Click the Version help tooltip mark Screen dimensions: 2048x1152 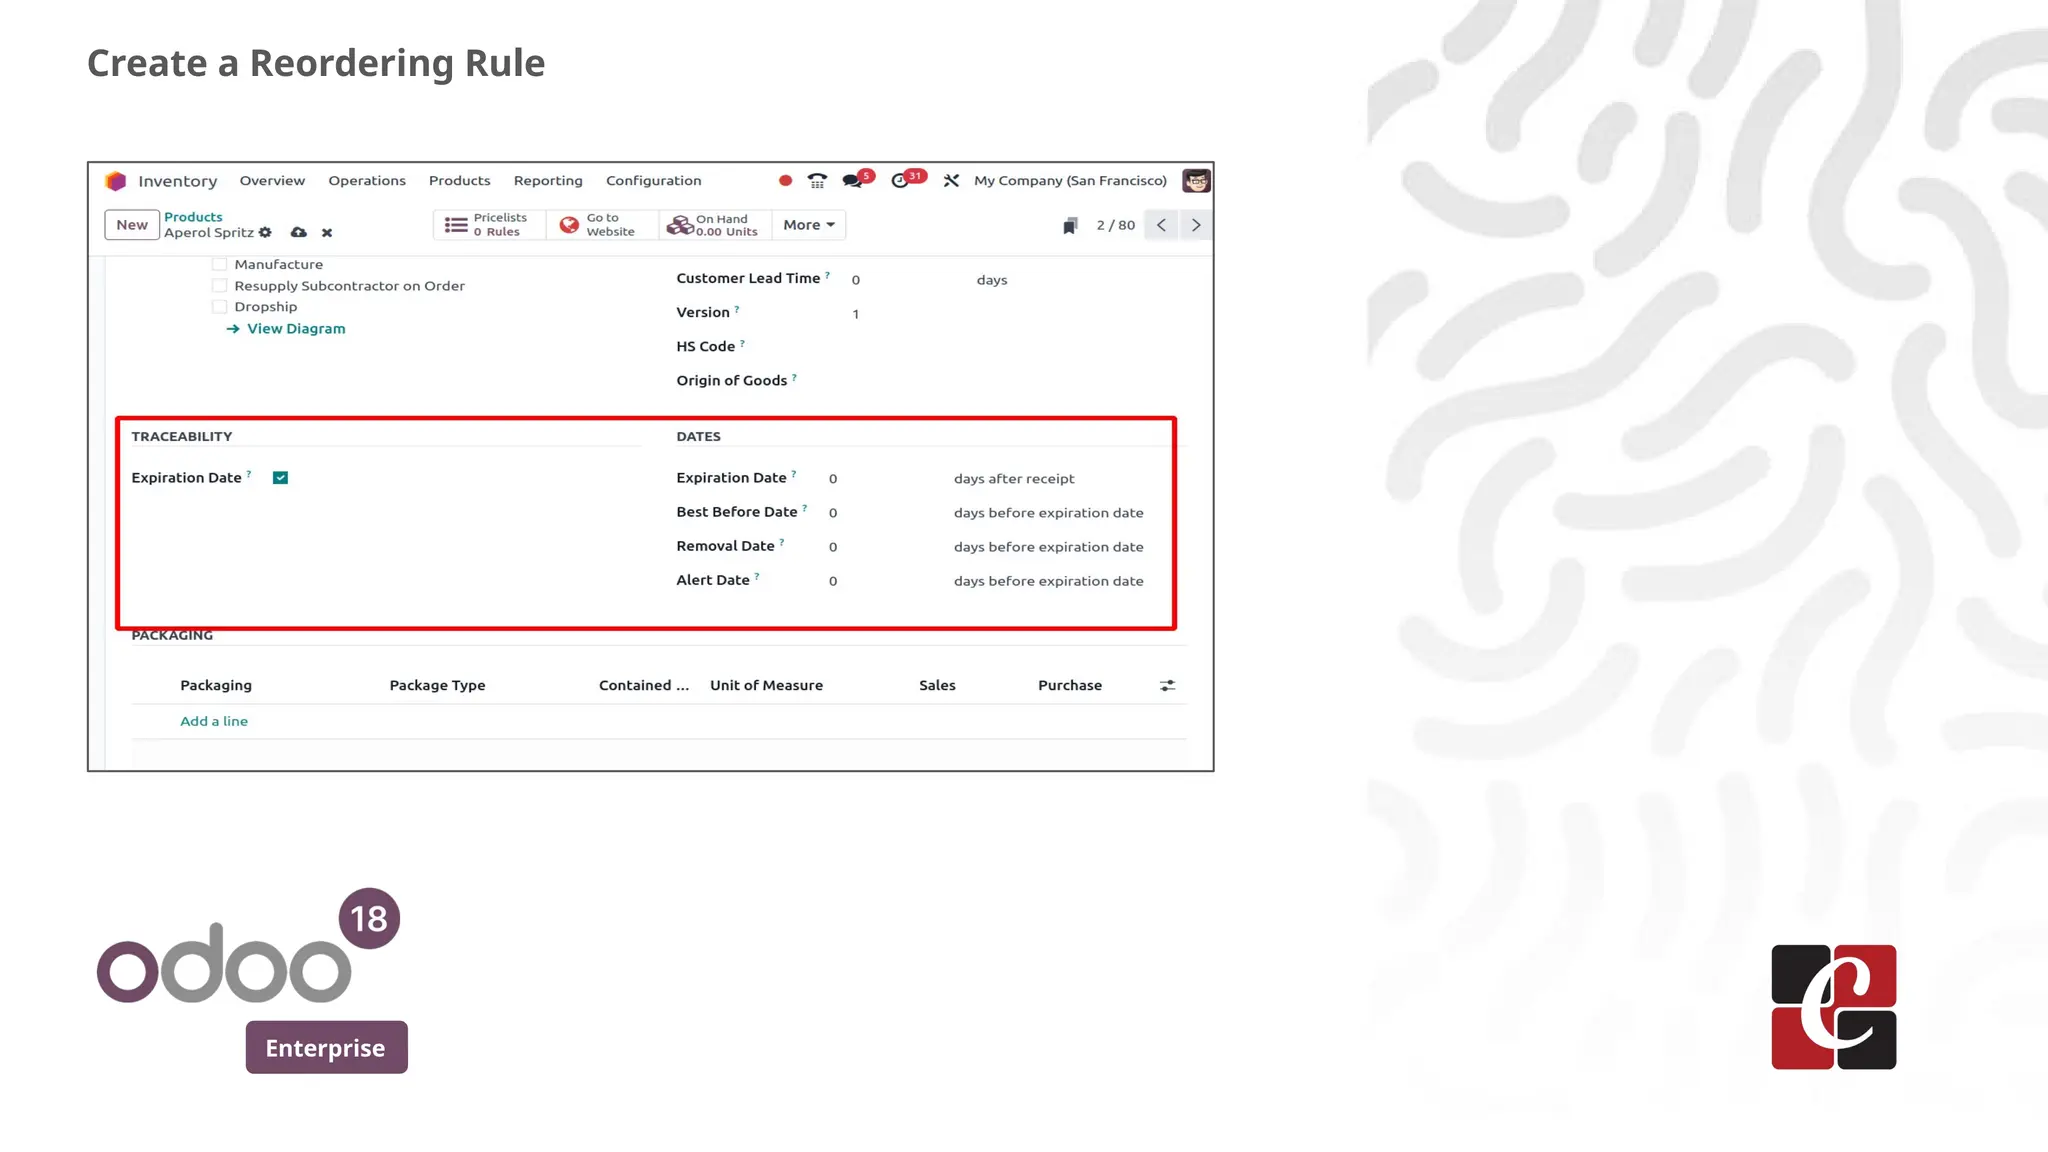pos(737,309)
